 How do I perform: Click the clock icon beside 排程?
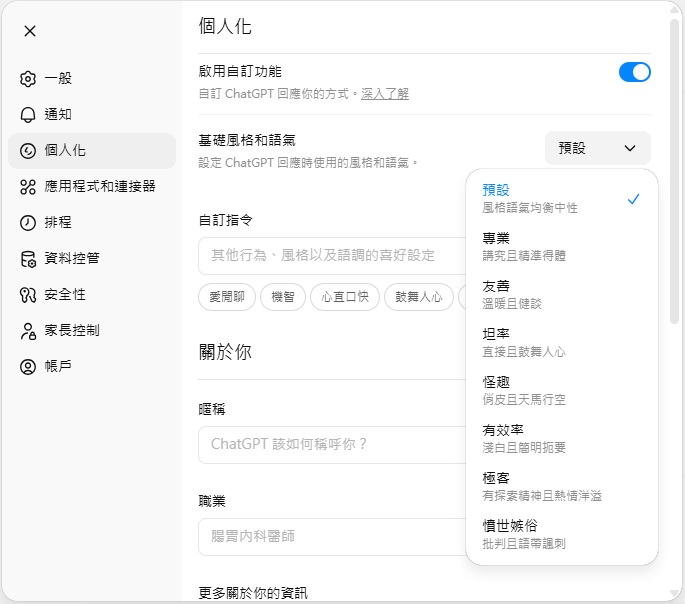coord(28,222)
